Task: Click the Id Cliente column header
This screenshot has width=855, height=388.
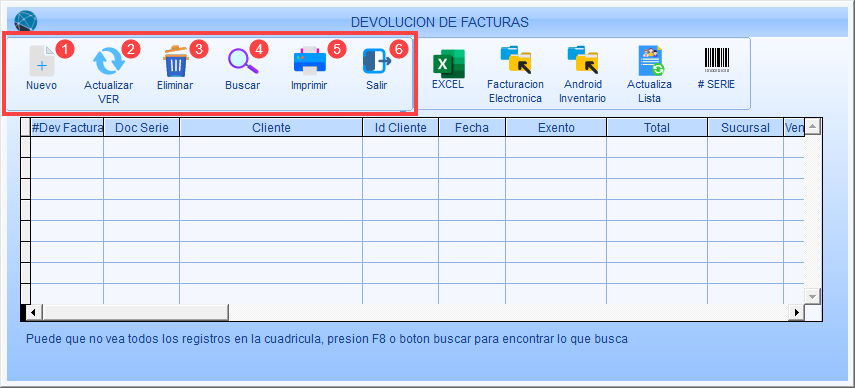Action: click(401, 128)
